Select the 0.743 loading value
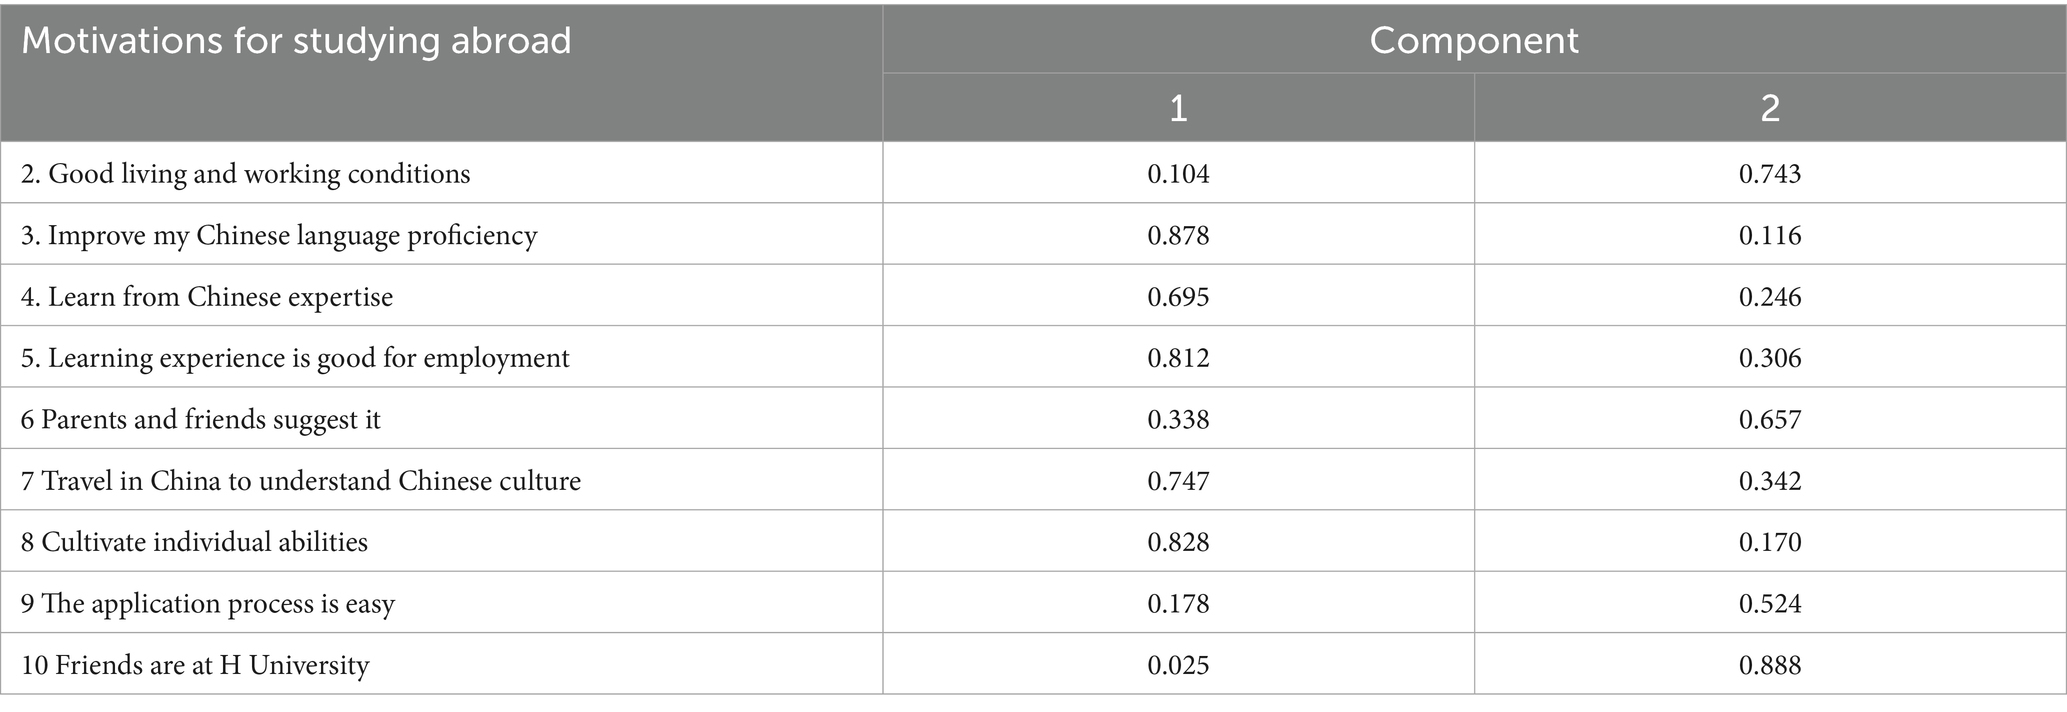The width and height of the screenshot is (2067, 712). click(1770, 174)
